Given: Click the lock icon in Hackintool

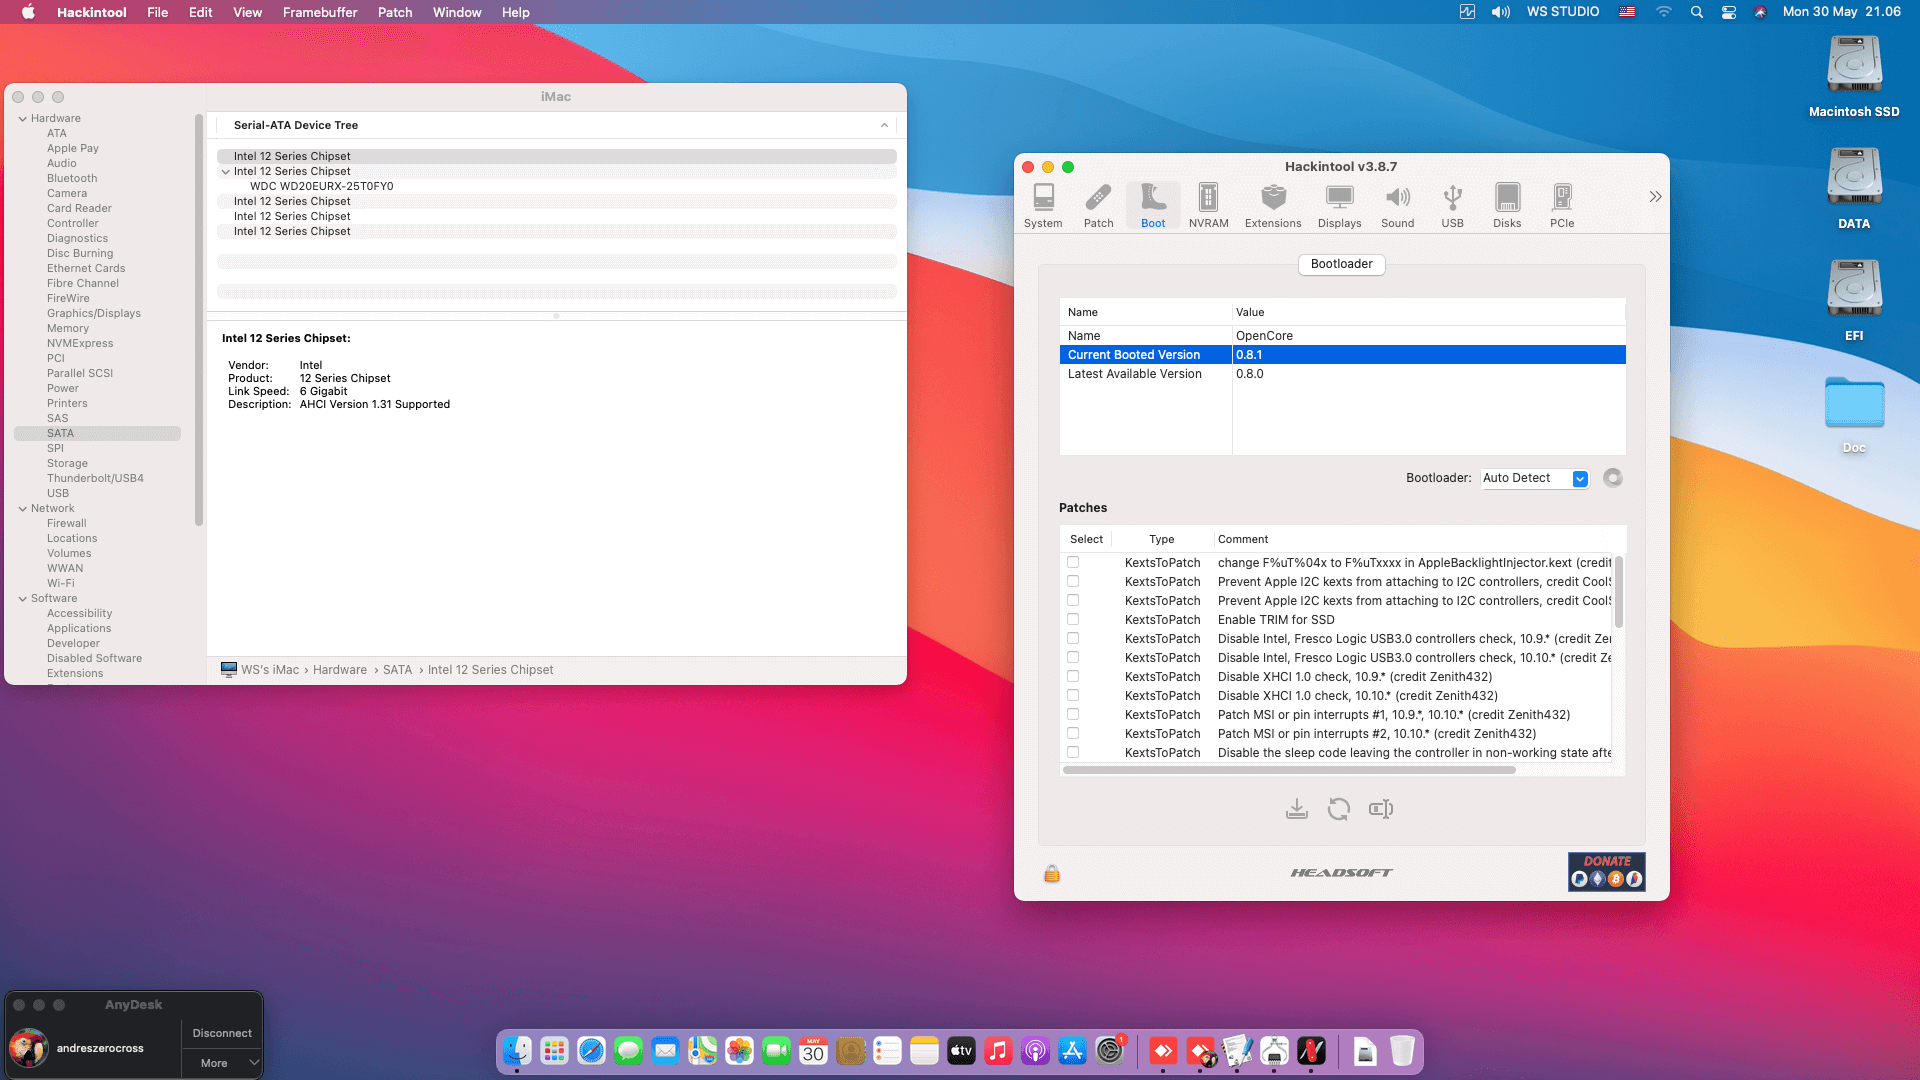Looking at the screenshot, I should [1052, 874].
